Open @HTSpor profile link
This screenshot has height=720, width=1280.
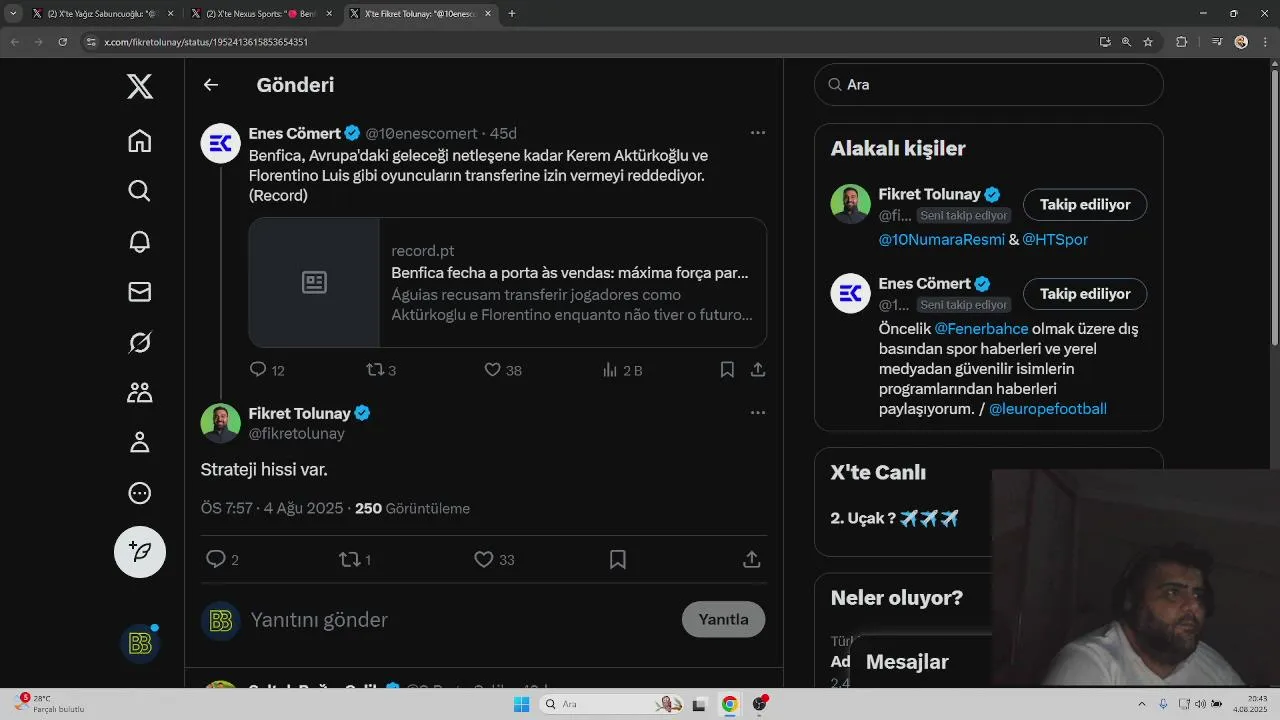[x=1055, y=240]
